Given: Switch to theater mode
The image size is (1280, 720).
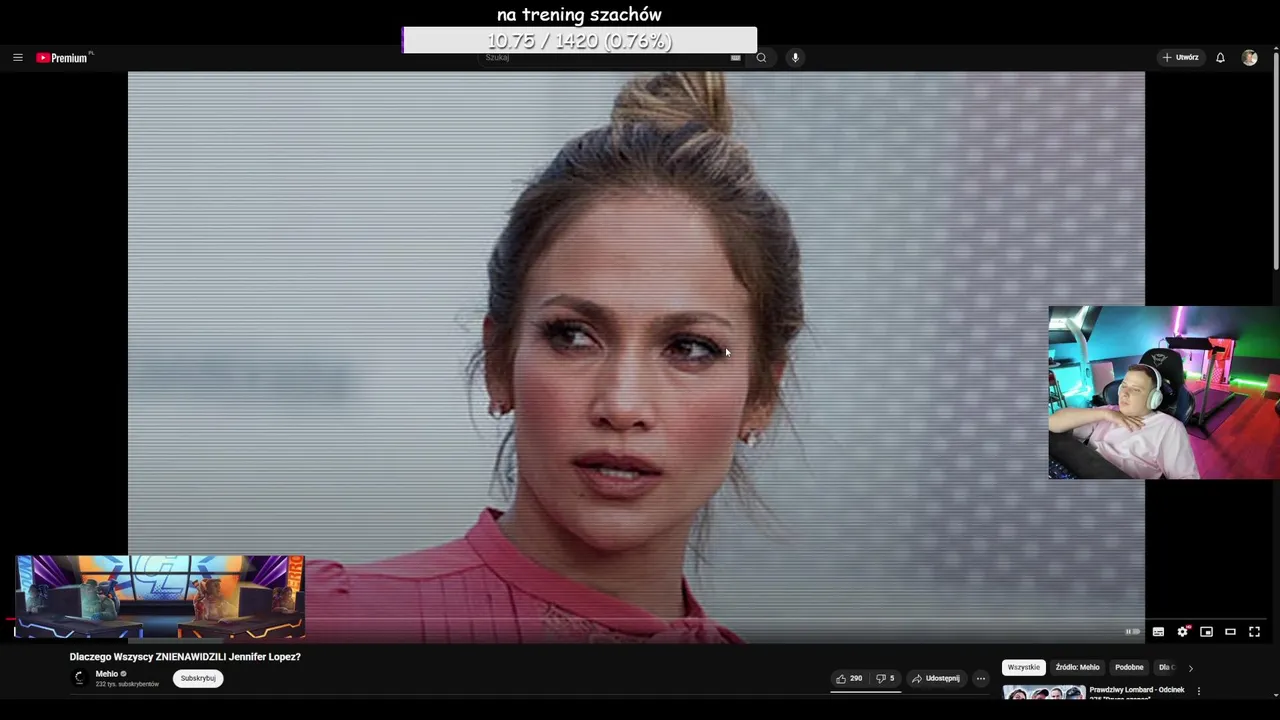Looking at the screenshot, I should [x=1230, y=631].
